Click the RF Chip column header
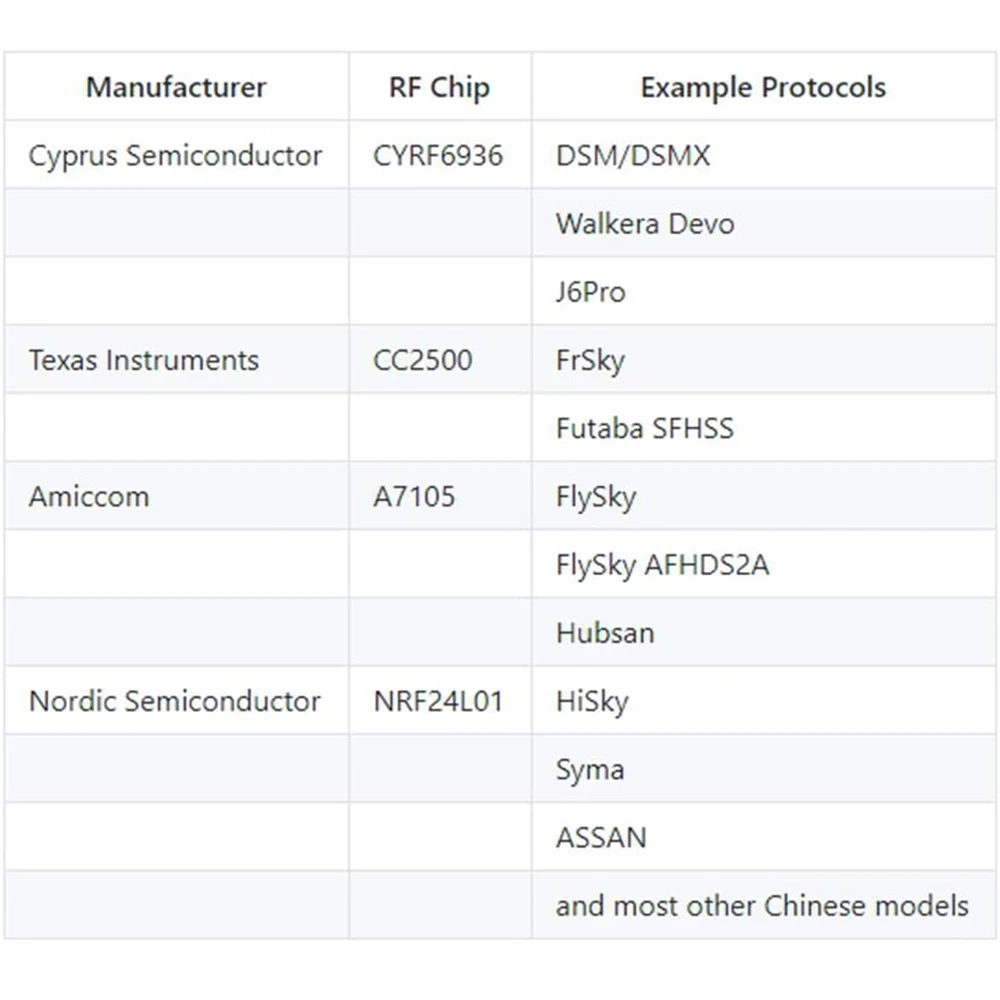 (x=439, y=88)
